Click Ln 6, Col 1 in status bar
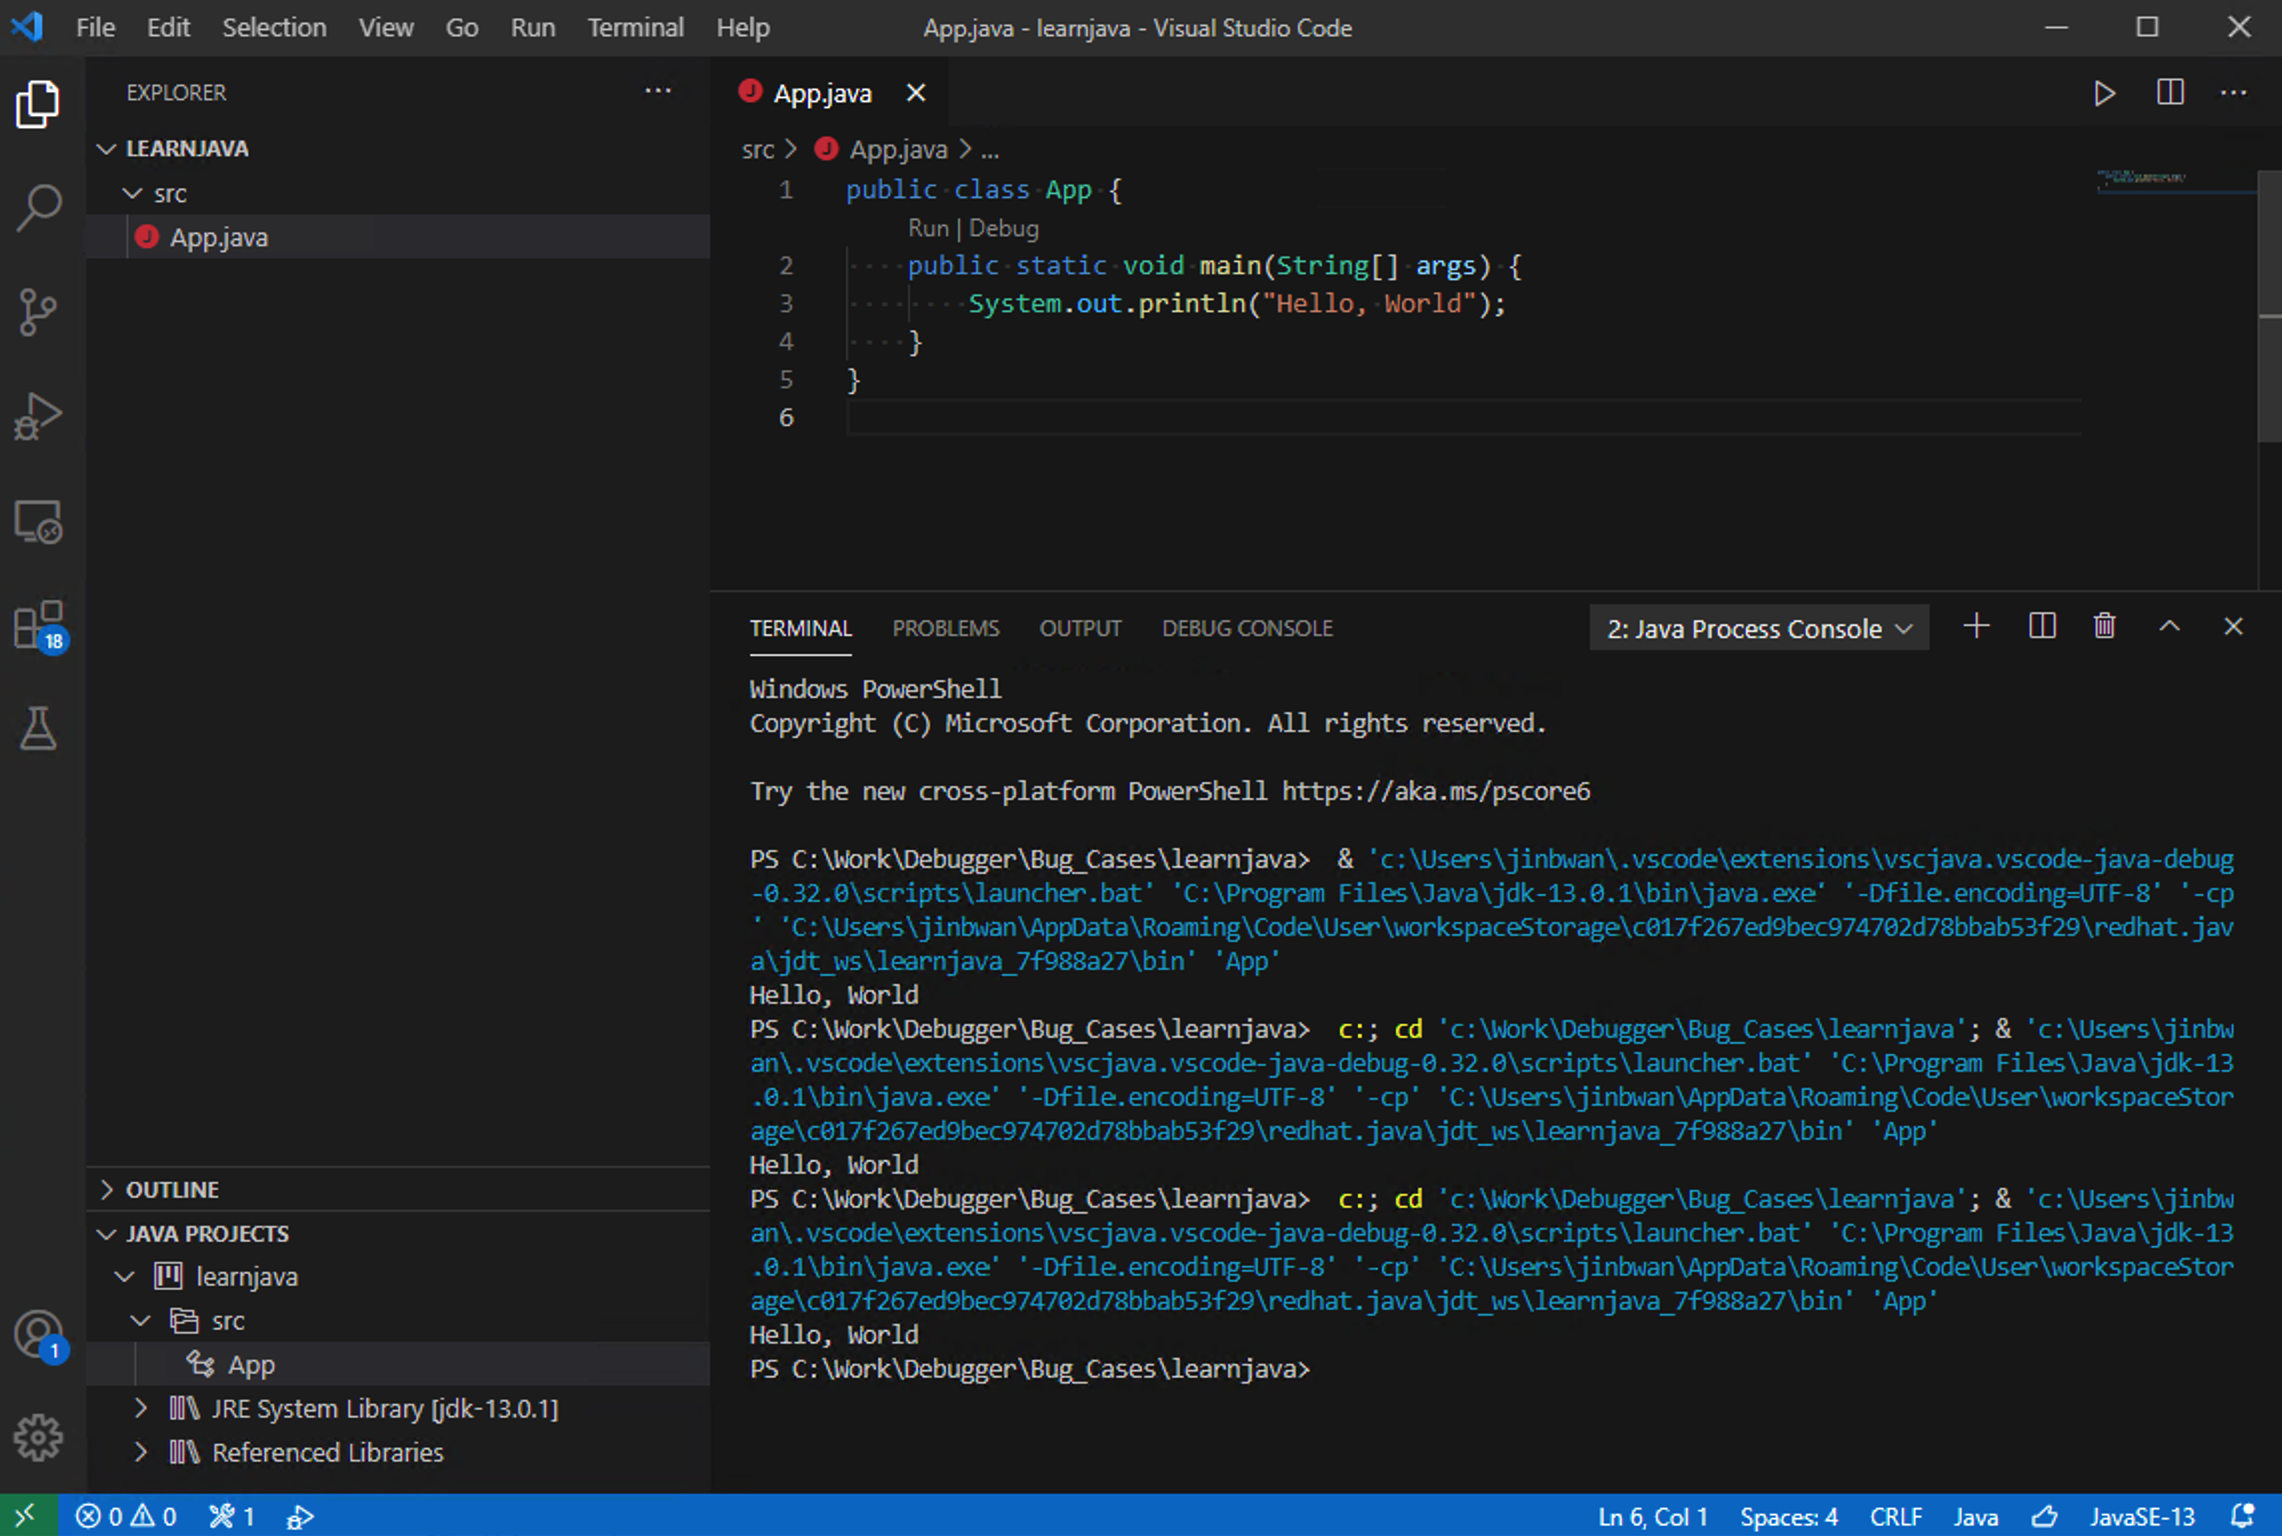2282x1536 pixels. [x=1652, y=1516]
